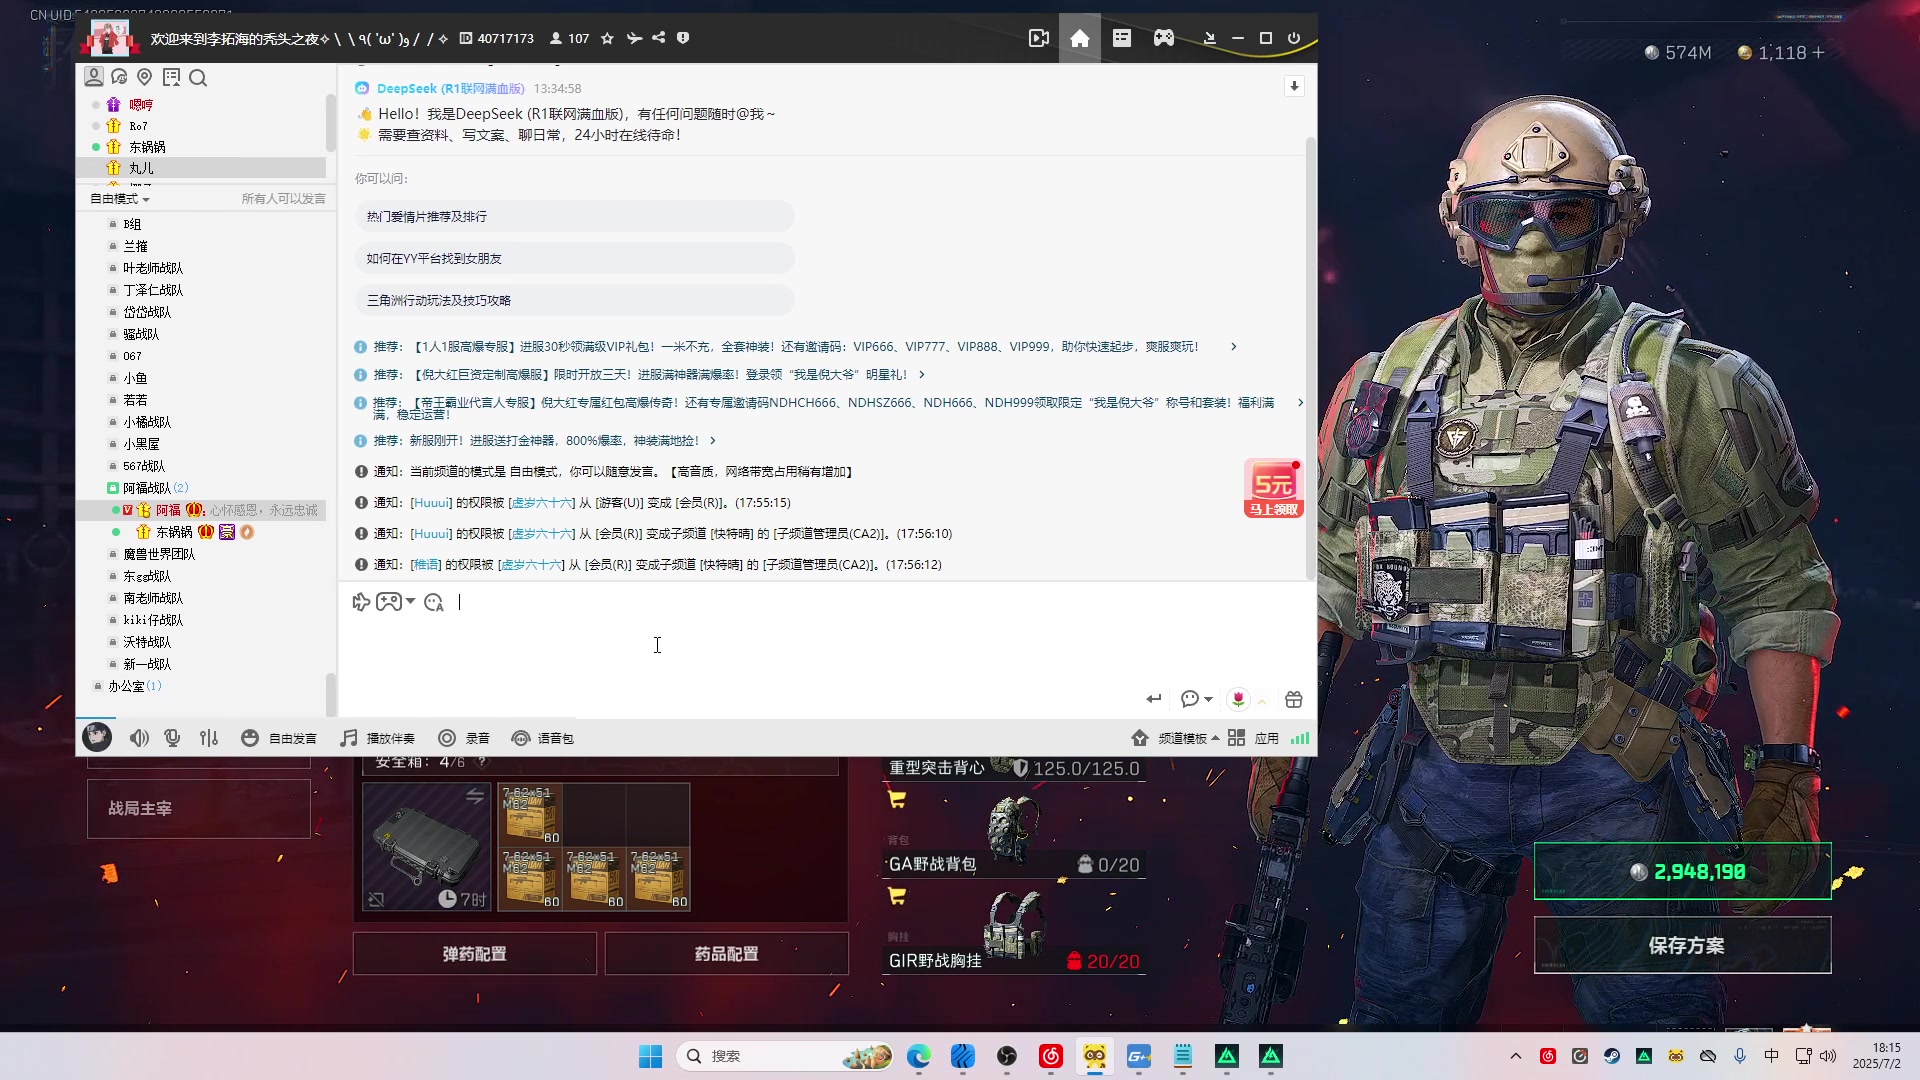Image resolution: width=1920 pixels, height=1080 pixels.
Task: Click the chat area vertical scrollbar
Action: coord(1310,360)
